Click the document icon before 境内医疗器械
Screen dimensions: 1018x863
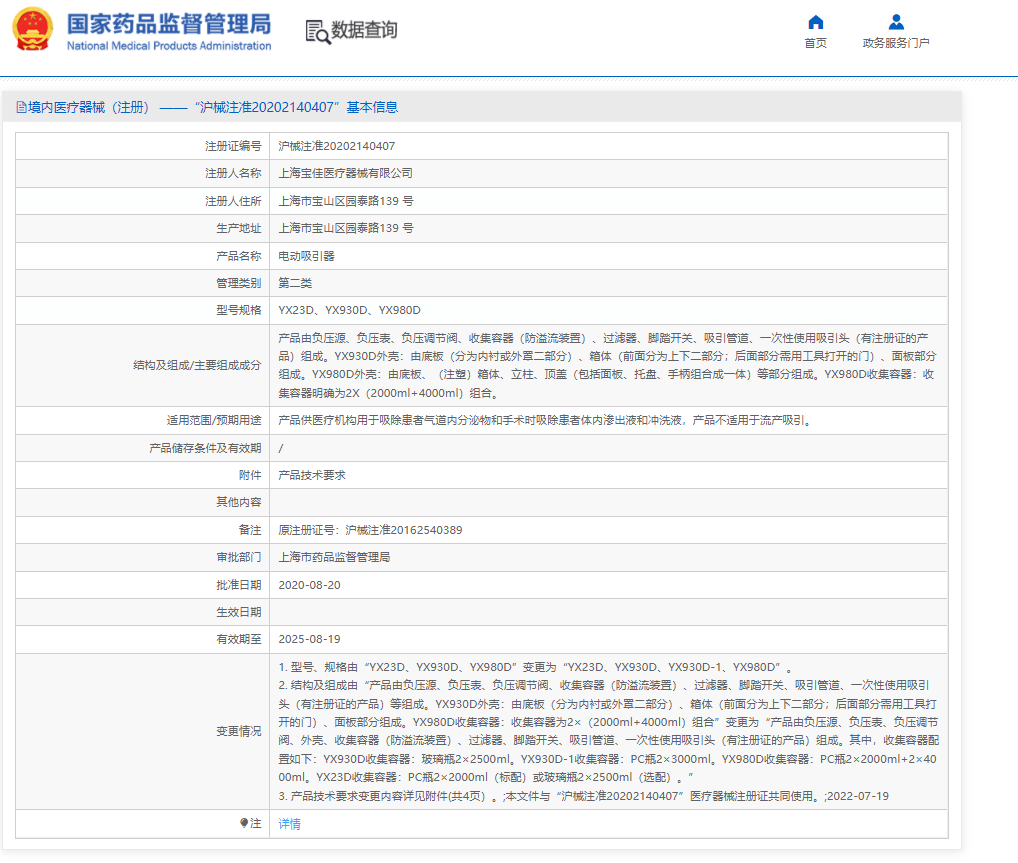point(21,107)
